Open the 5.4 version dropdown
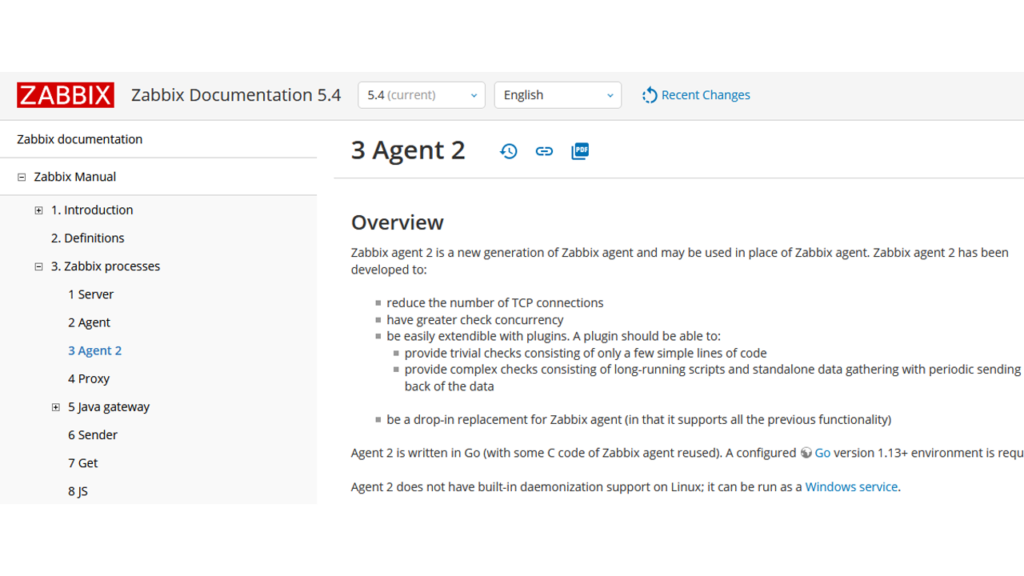 421,95
